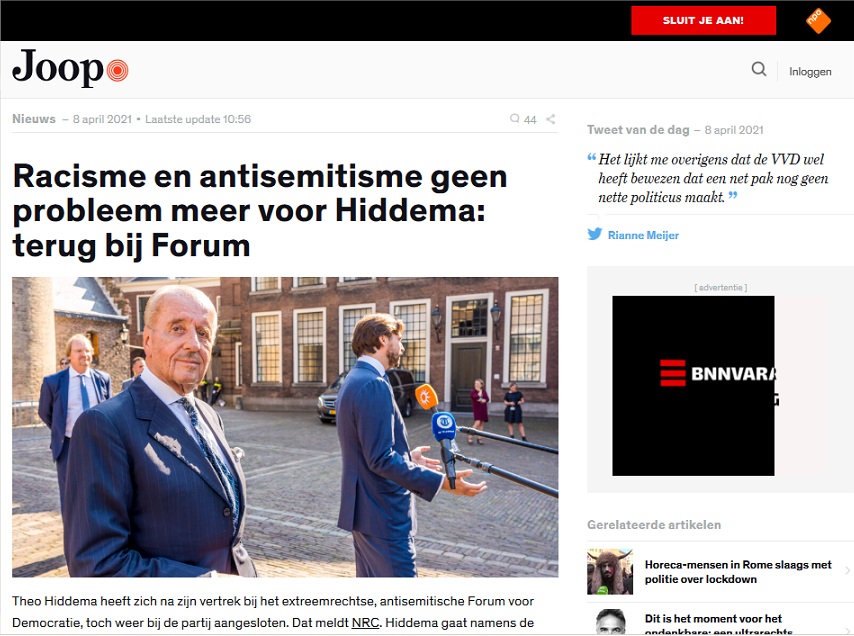Click the share icon next to comment count

[551, 119]
